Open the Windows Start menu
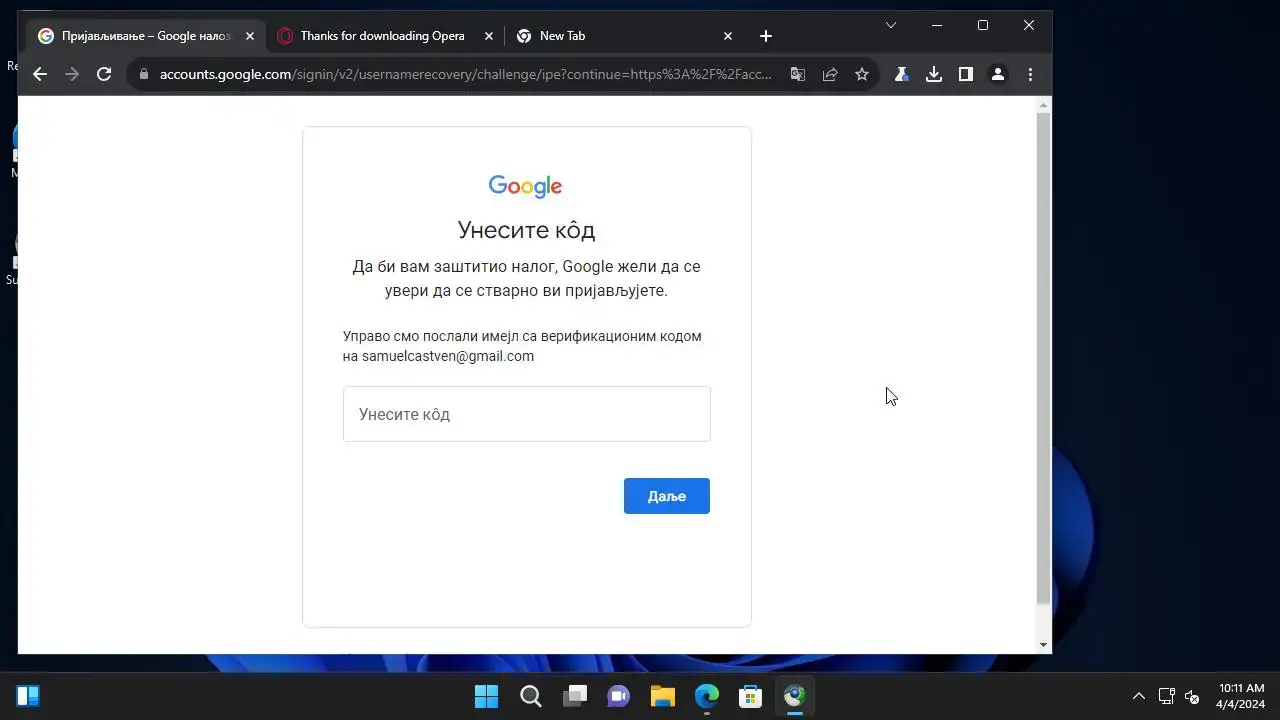Image resolution: width=1280 pixels, height=720 pixels. coord(487,696)
